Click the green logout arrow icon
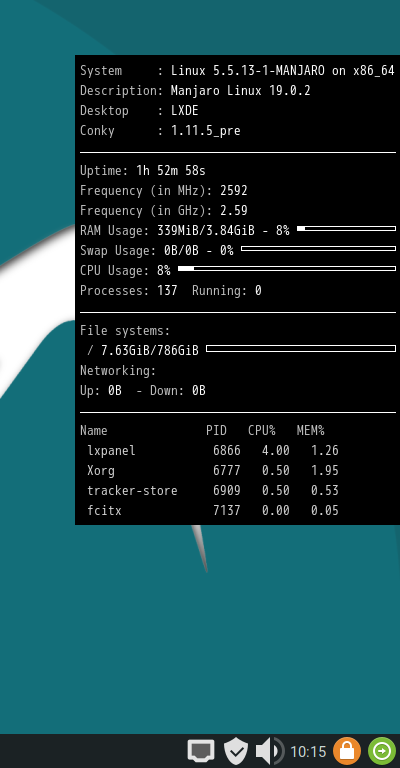This screenshot has width=400, height=768. 382,751
